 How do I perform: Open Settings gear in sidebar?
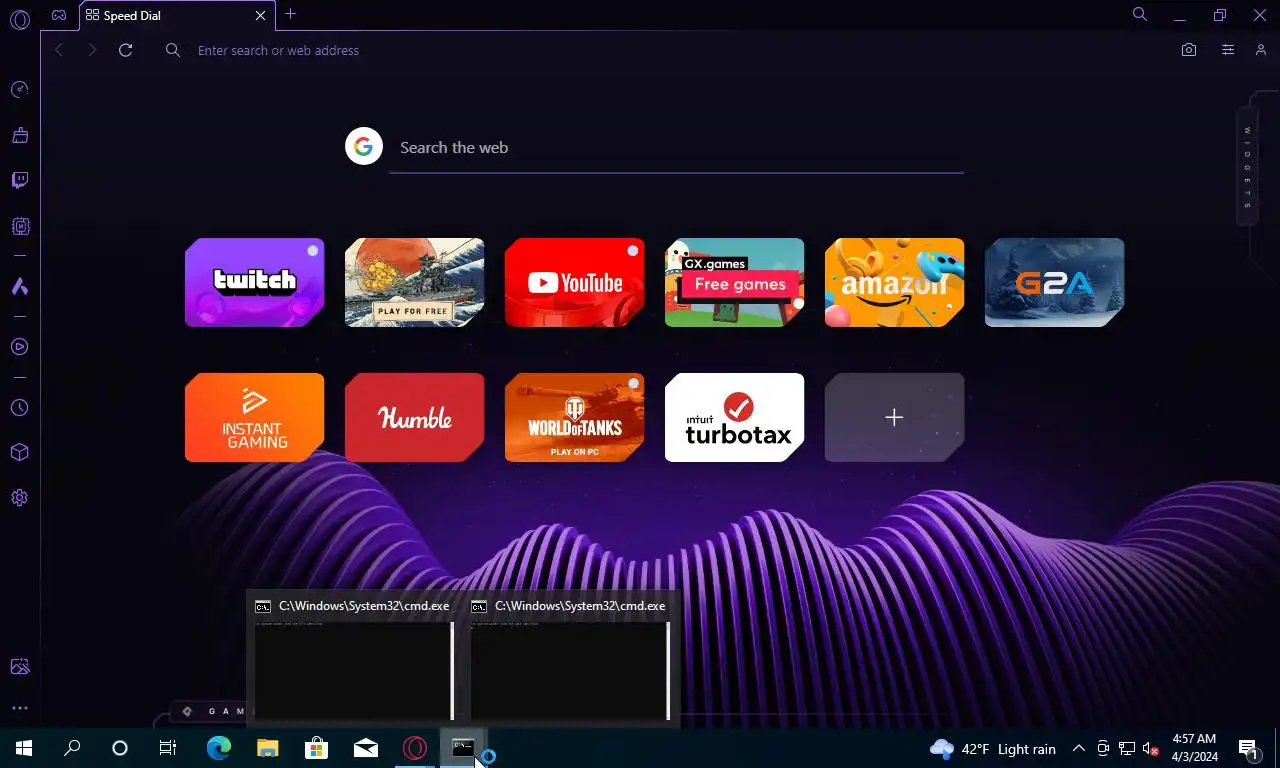pyautogui.click(x=19, y=498)
